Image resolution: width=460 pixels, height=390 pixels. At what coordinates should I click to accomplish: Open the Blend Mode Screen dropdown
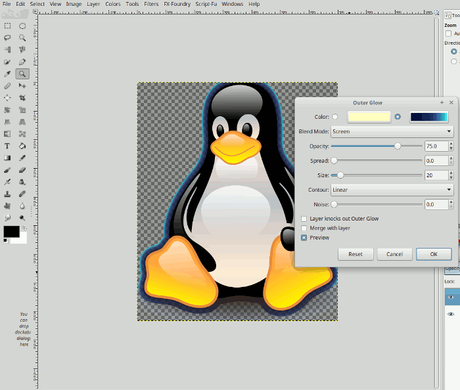(x=392, y=131)
